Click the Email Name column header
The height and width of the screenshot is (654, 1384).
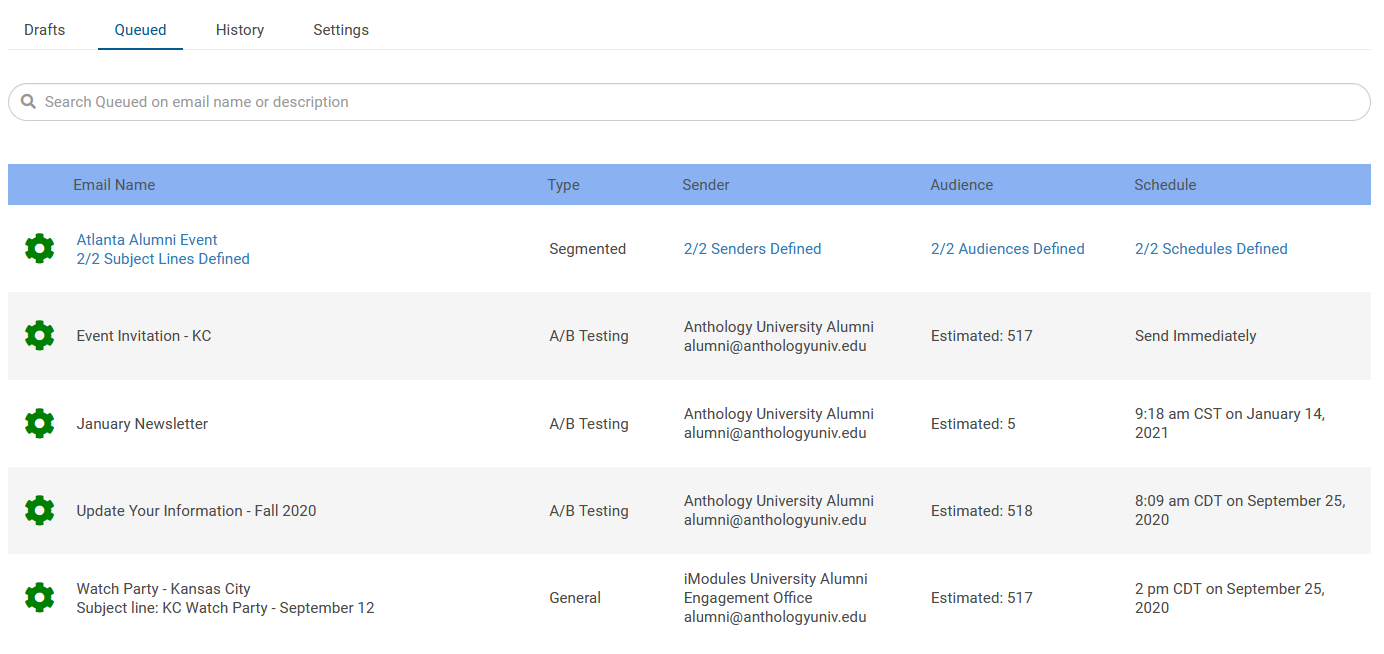[x=114, y=185]
